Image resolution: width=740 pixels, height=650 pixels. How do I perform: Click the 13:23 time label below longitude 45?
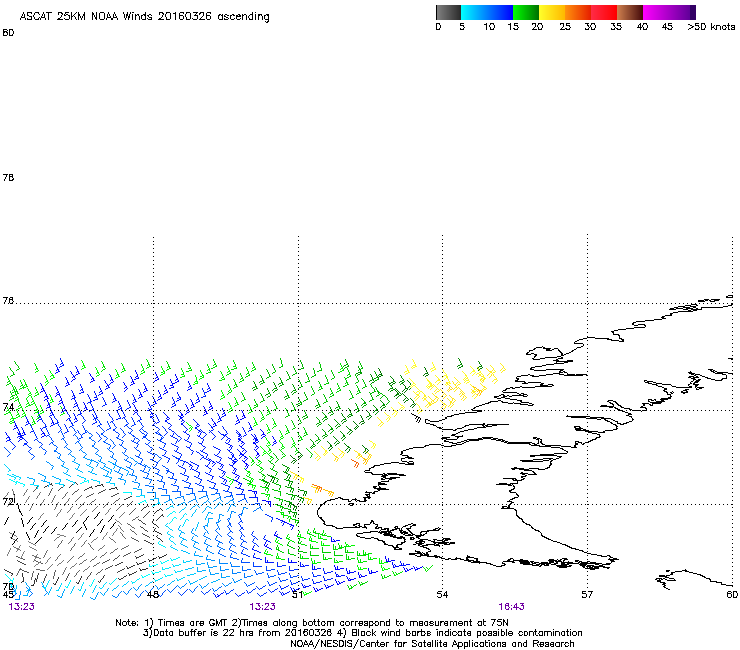22,607
